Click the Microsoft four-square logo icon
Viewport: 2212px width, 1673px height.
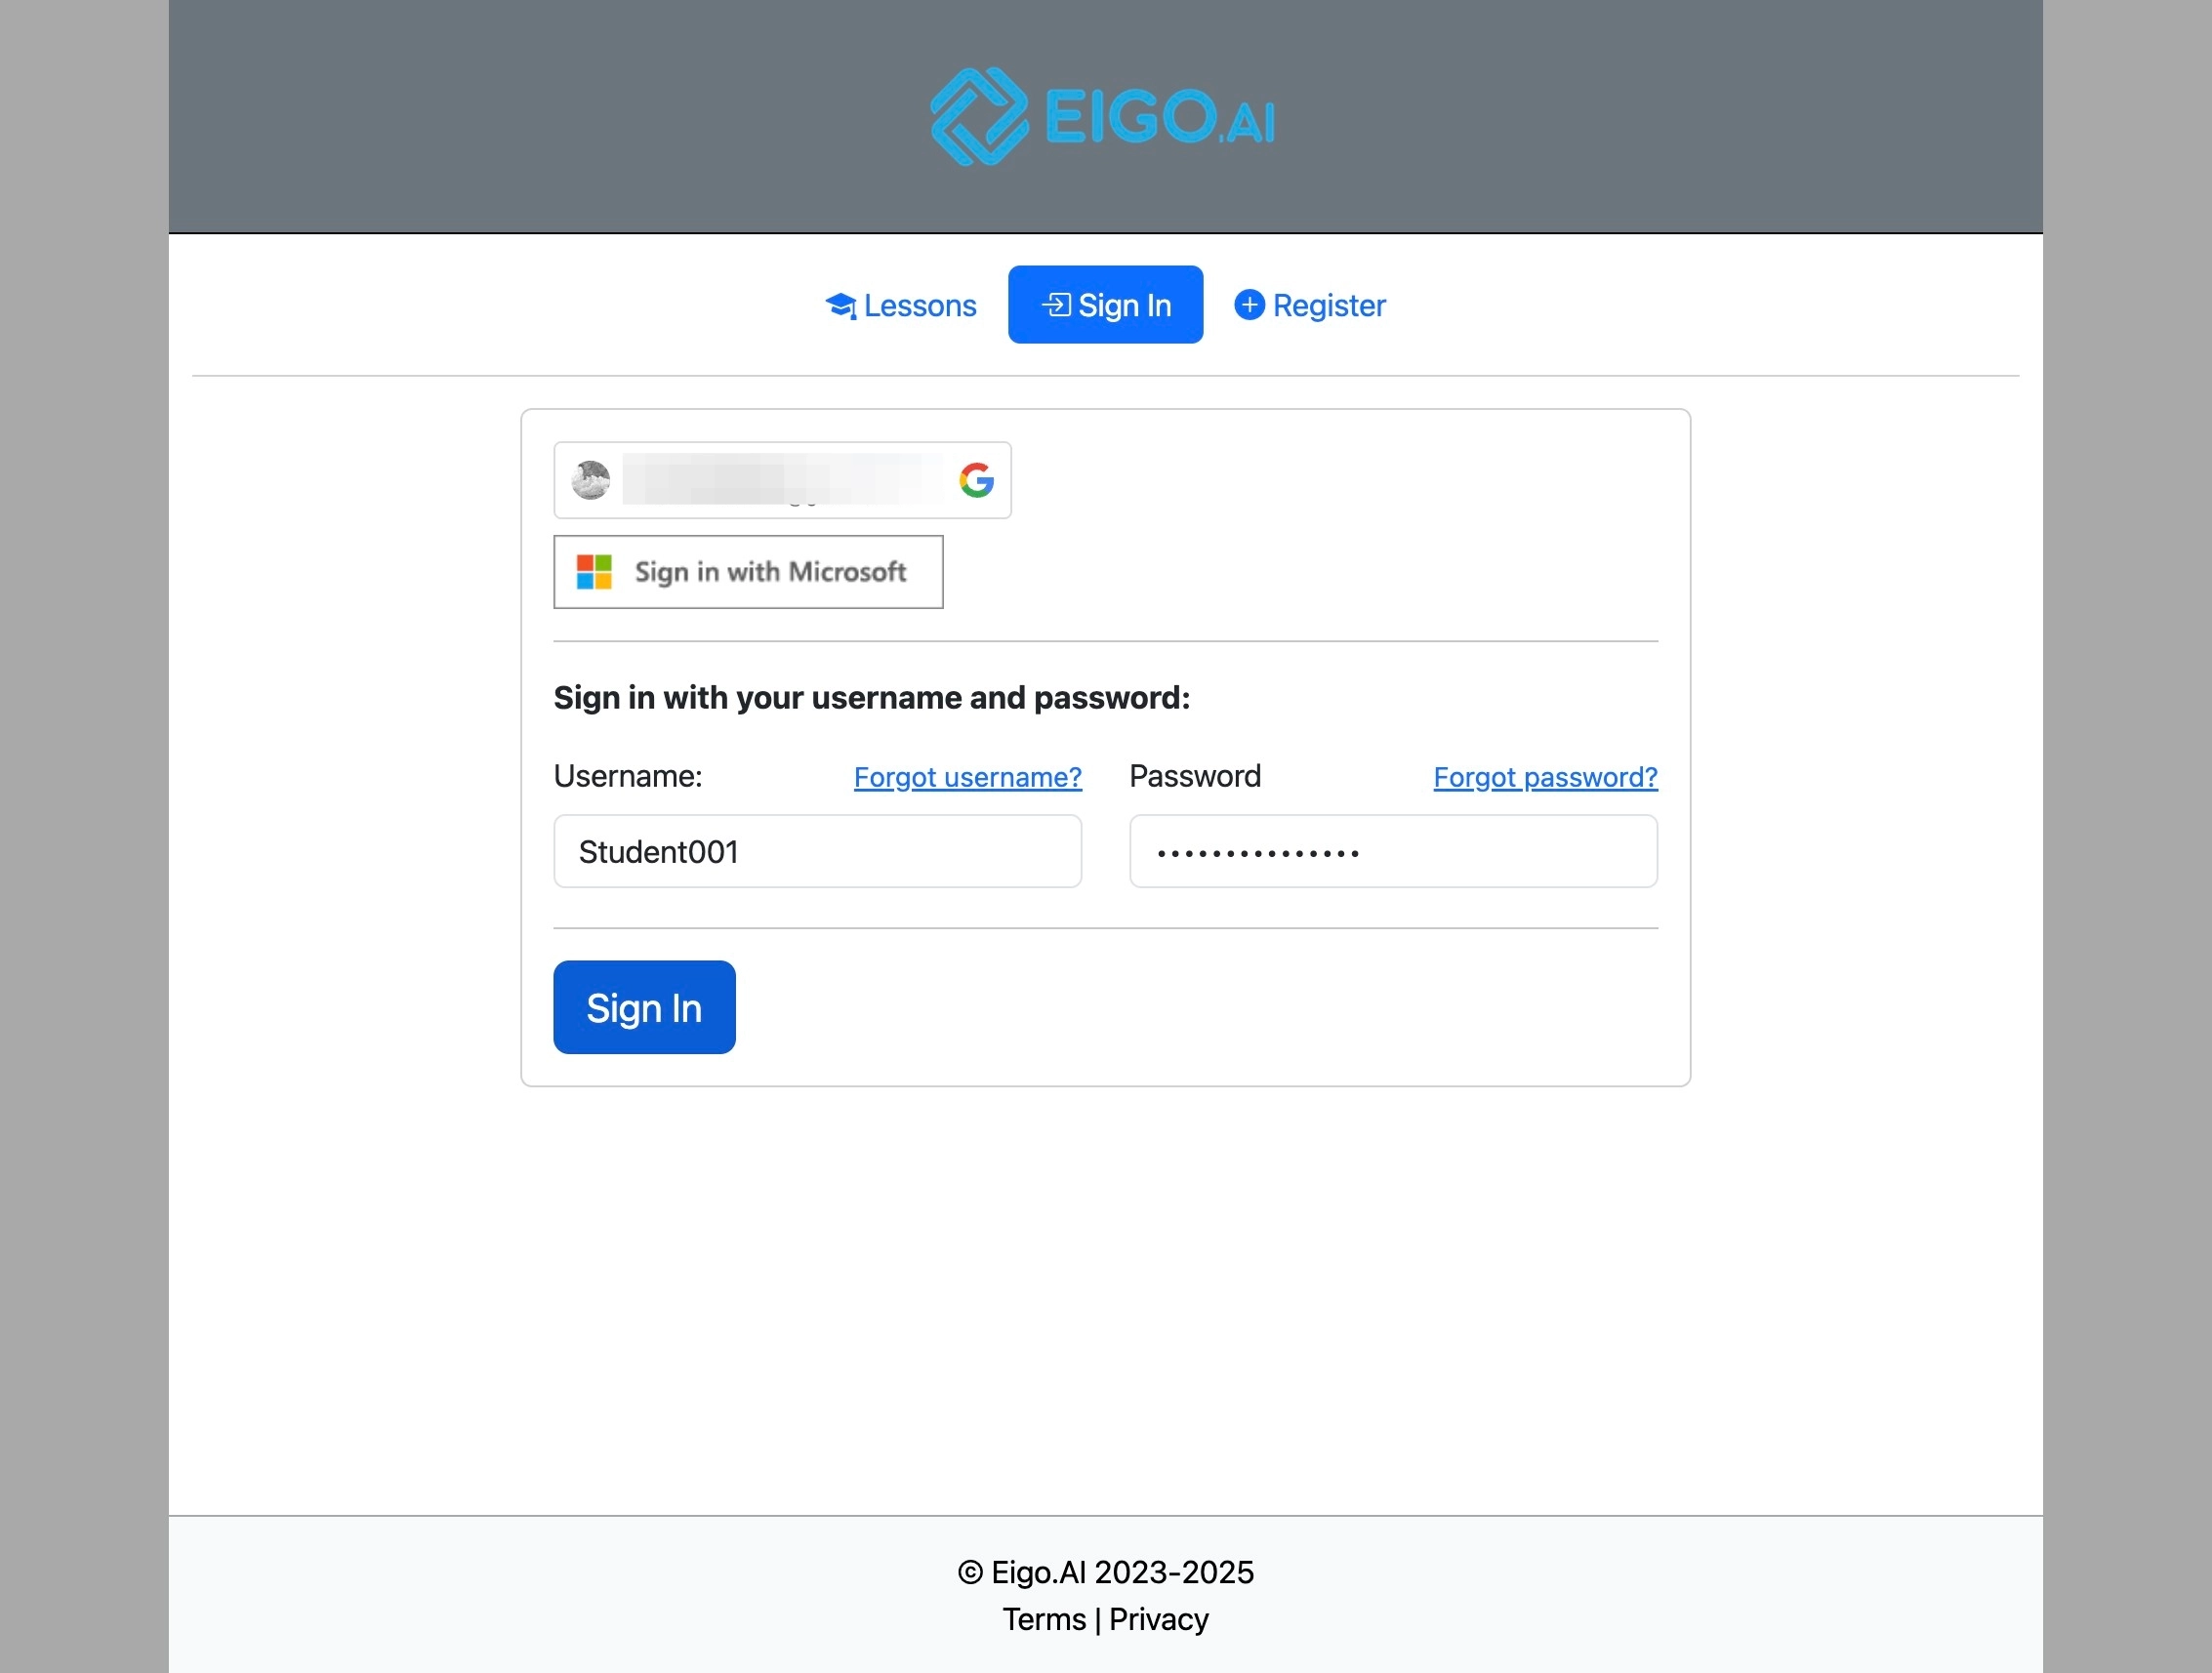594,572
